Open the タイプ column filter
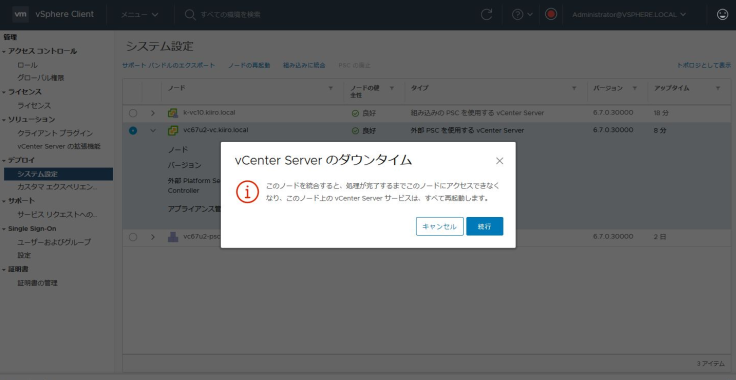Viewport: 736px width, 380px height. click(574, 88)
